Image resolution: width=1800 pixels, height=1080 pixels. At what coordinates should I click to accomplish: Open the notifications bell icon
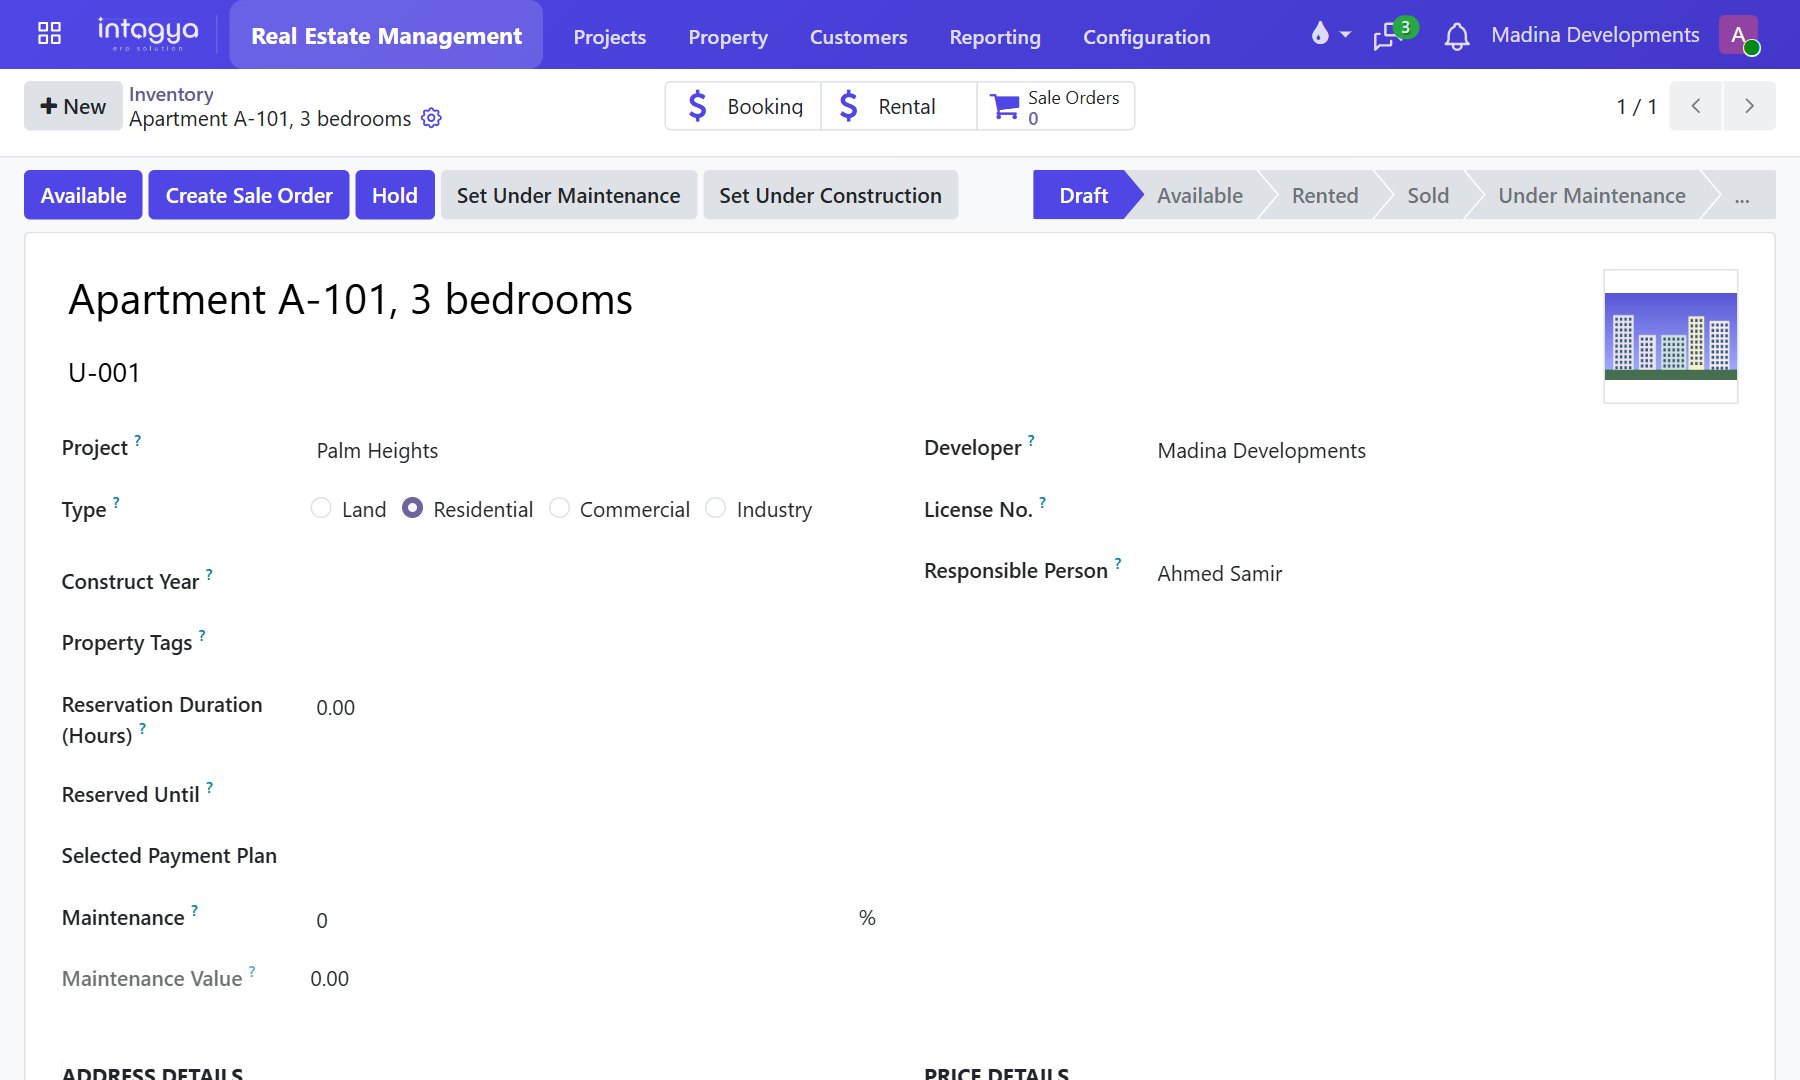coord(1457,36)
